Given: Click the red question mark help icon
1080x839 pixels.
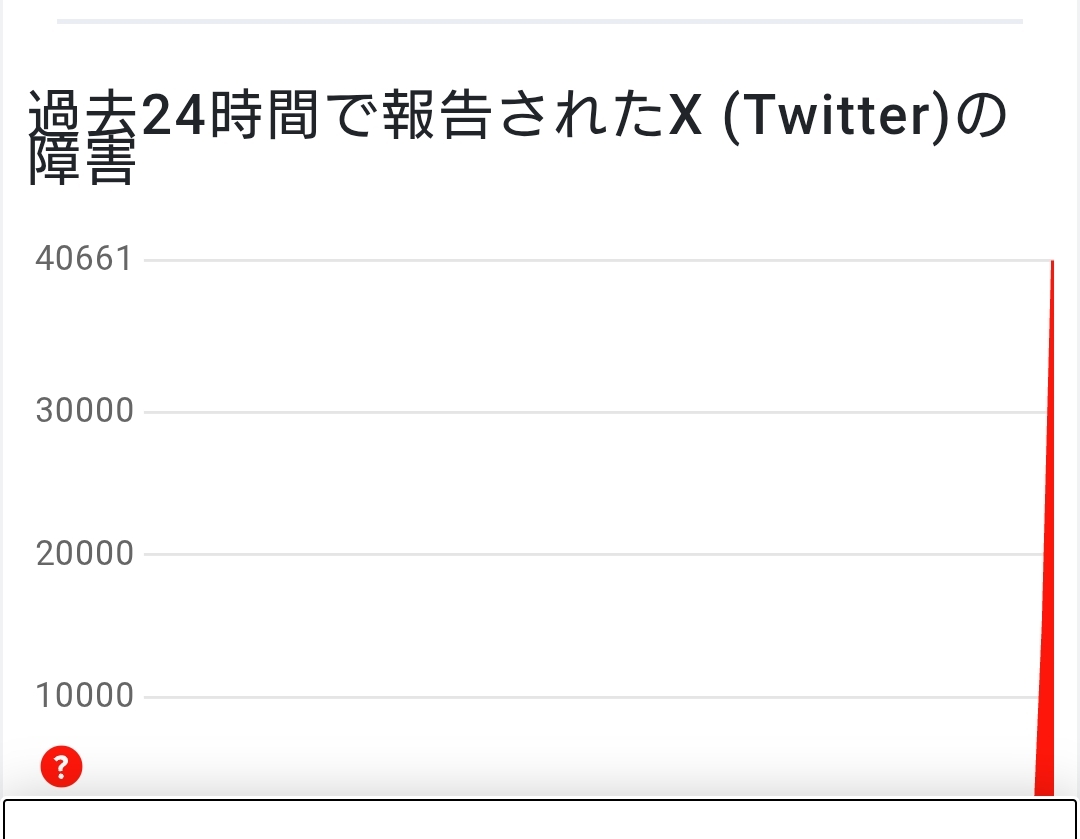Looking at the screenshot, I should tap(61, 767).
